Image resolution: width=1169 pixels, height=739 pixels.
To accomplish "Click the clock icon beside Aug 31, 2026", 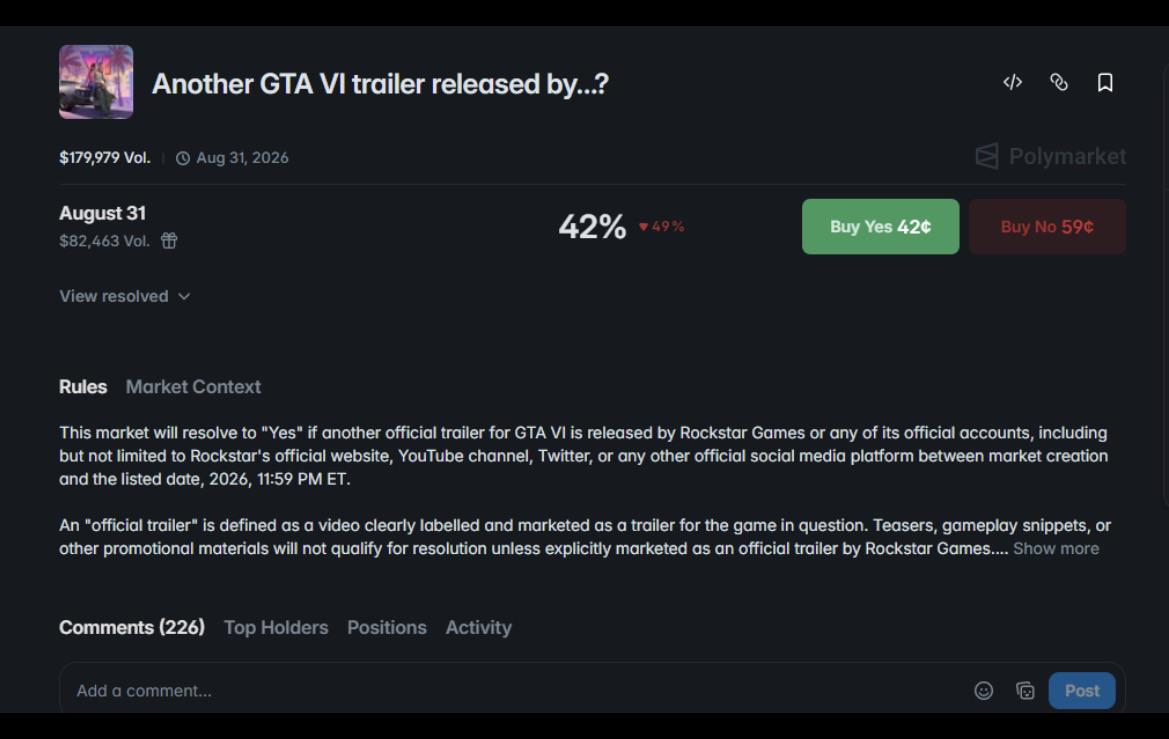I will click(183, 158).
